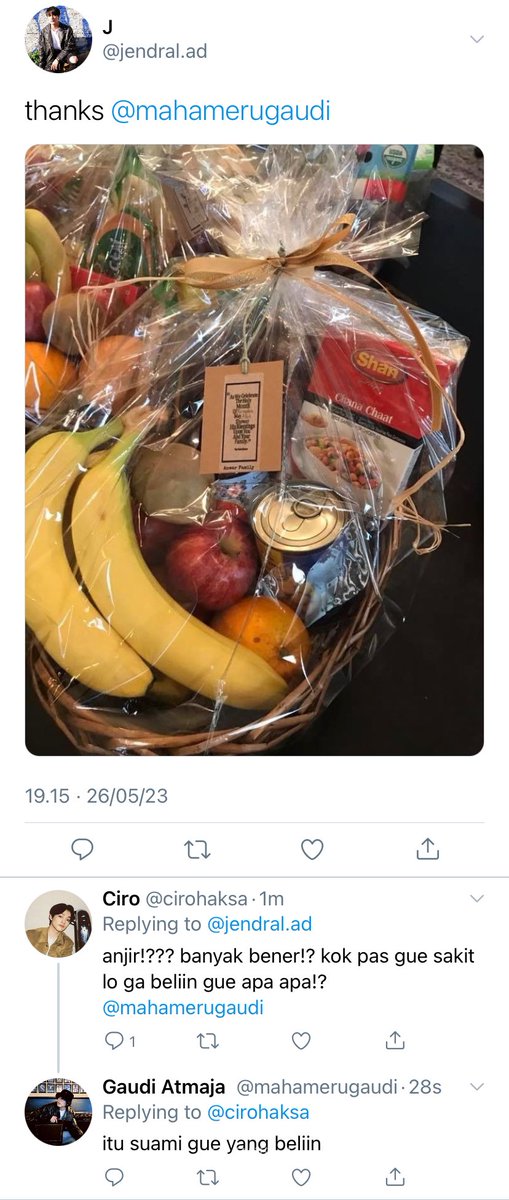509x1200 pixels.
Task: Like Gaudi Atmaja's comment
Action: 301,1175
